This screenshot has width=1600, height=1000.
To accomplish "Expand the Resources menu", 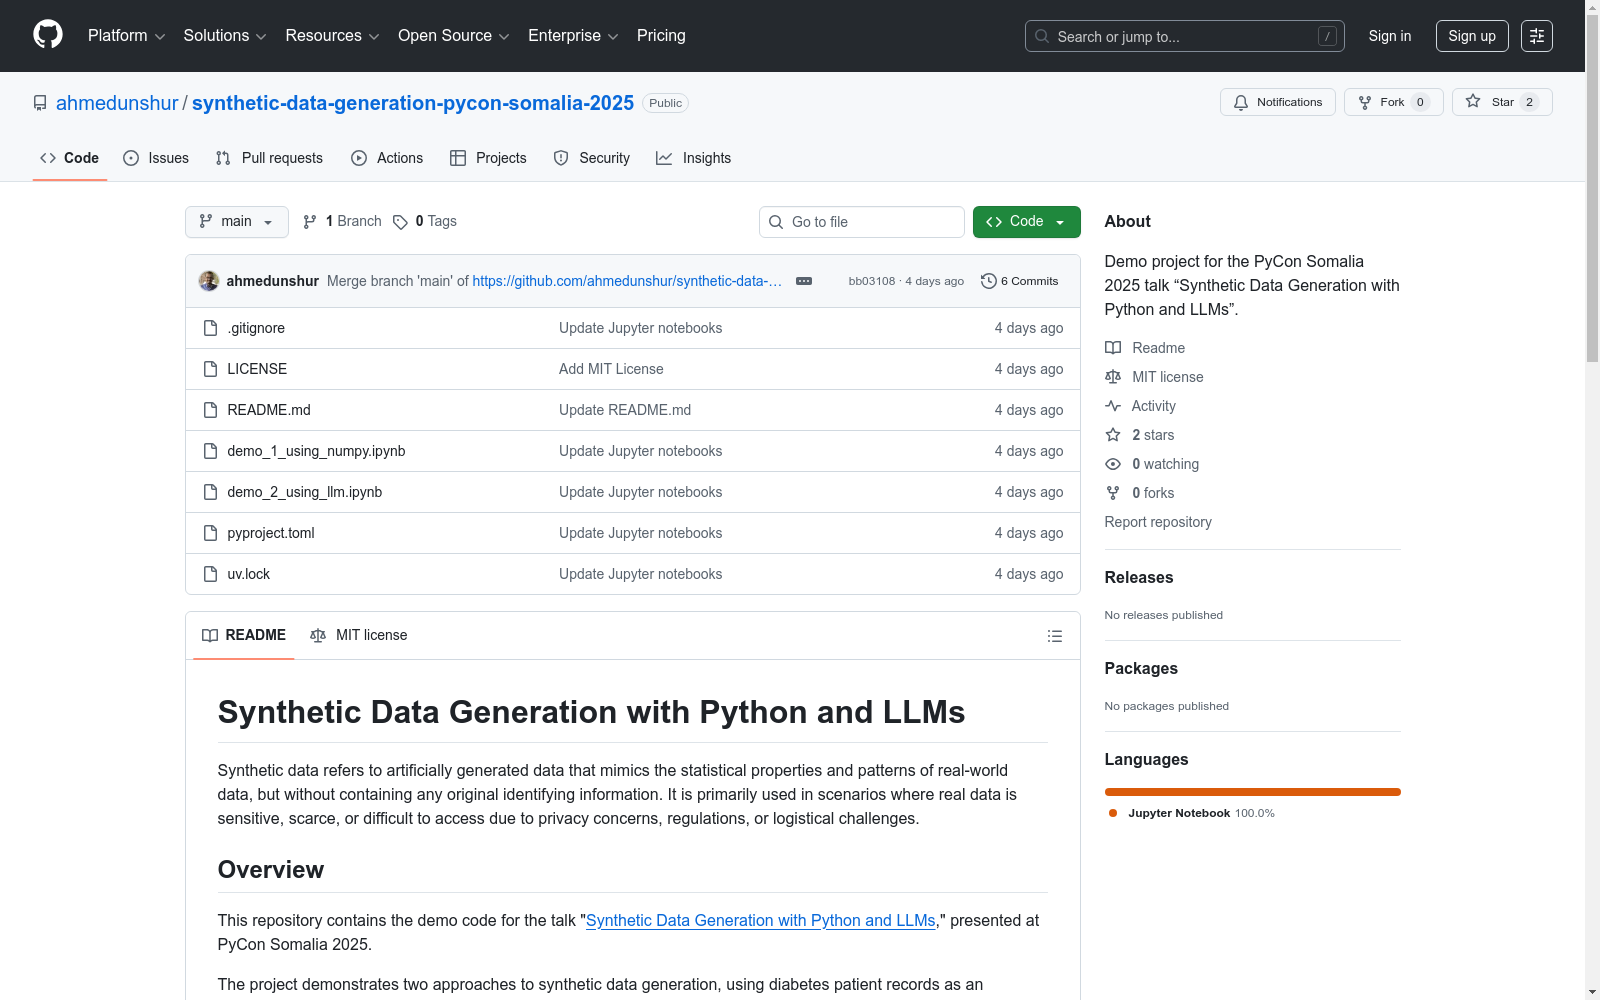I will pyautogui.click(x=332, y=36).
